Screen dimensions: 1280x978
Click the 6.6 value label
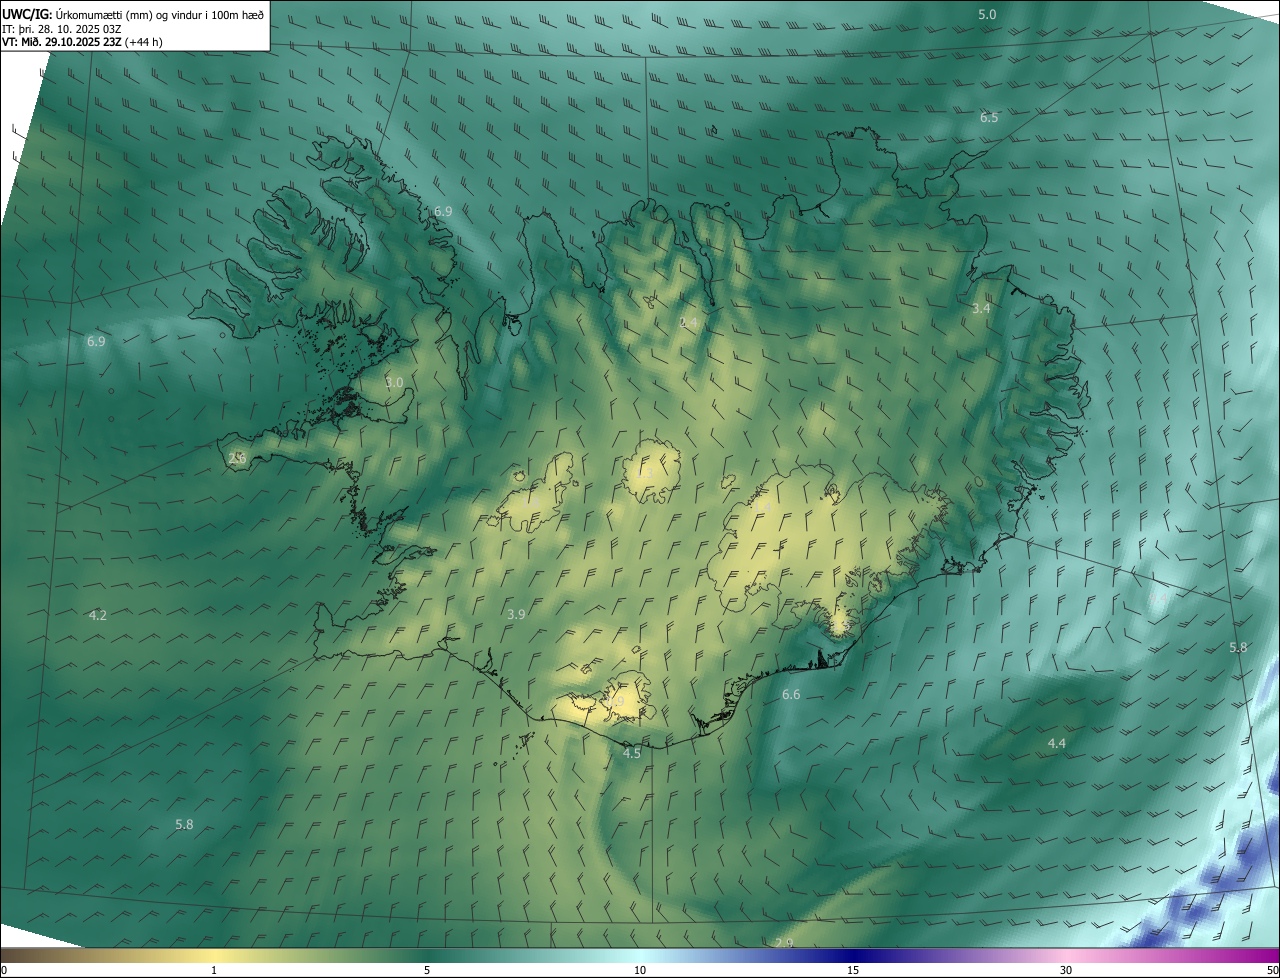pos(791,695)
